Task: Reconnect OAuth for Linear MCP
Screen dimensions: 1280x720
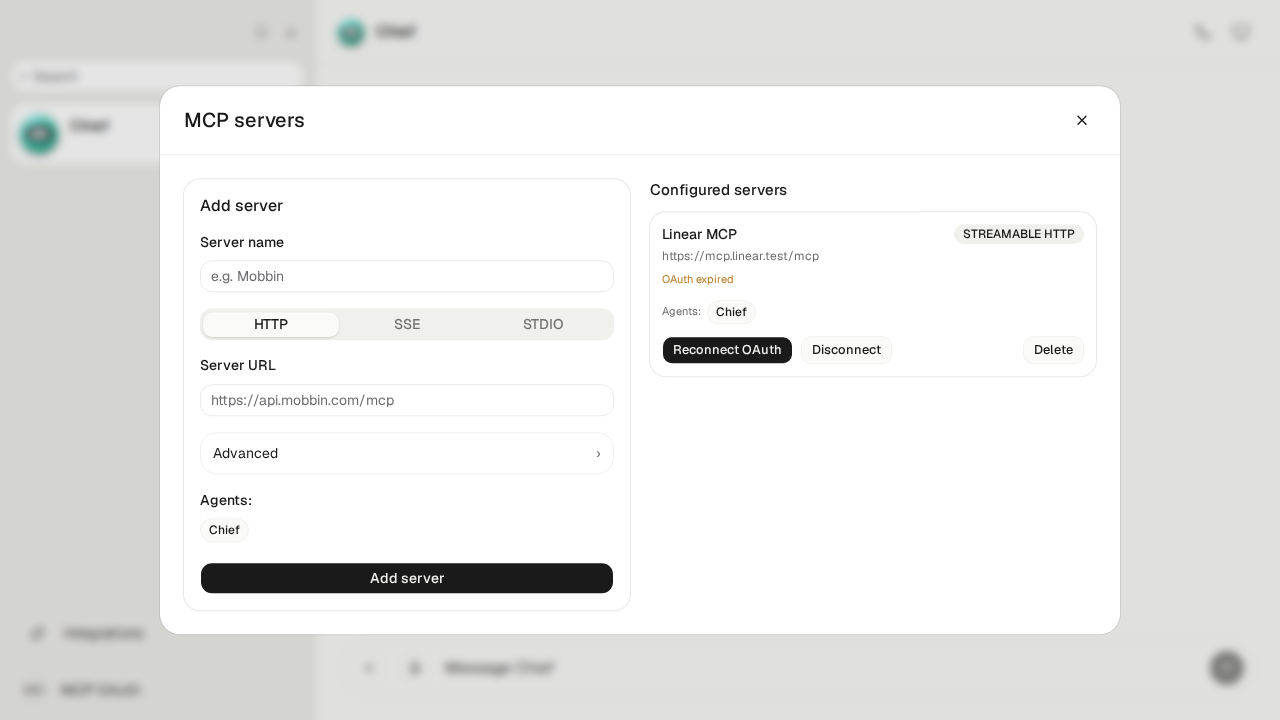Action: 727,350
